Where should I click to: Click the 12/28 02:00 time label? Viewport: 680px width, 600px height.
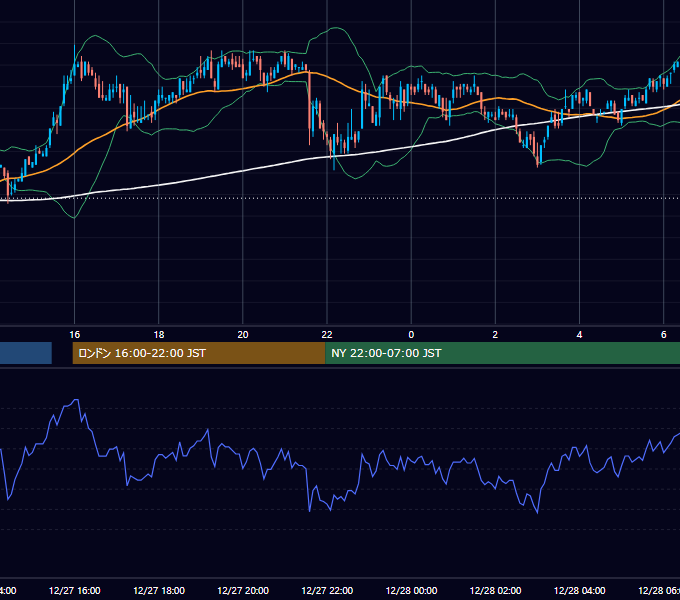click(495, 590)
